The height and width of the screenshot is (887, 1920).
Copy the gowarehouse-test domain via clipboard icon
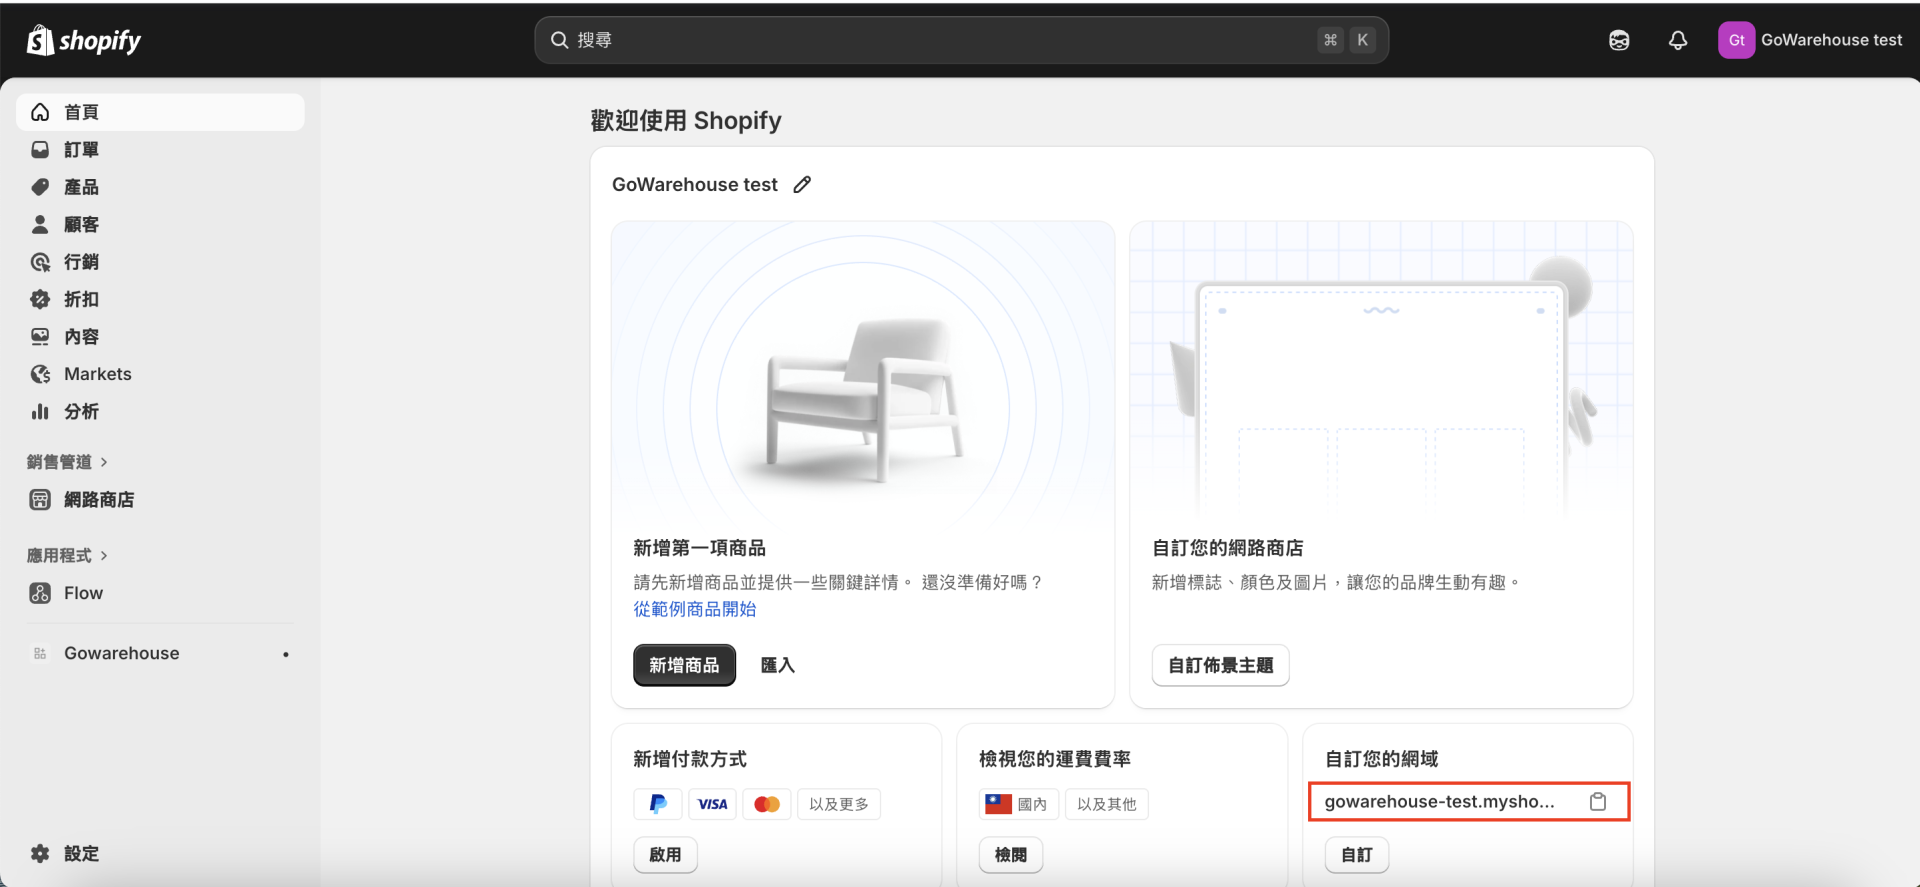[x=1598, y=802]
